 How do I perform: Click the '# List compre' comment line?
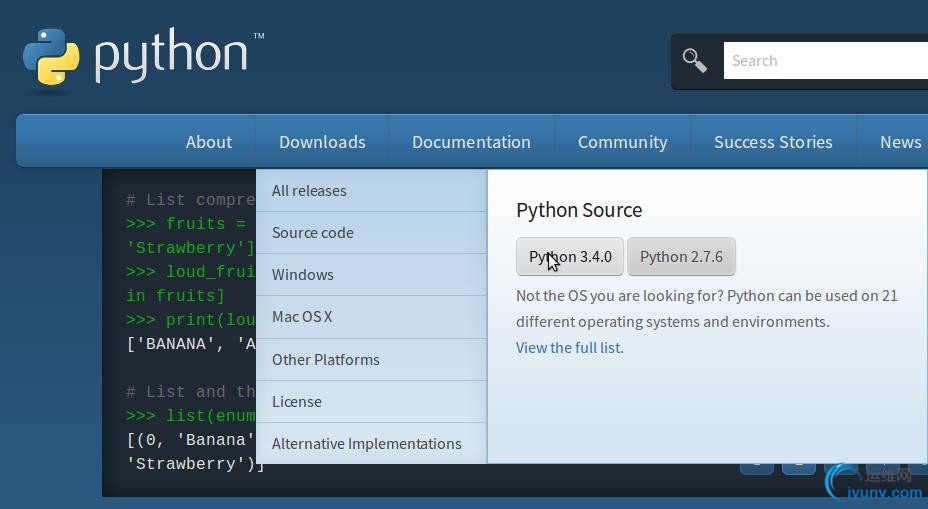[x=191, y=200]
